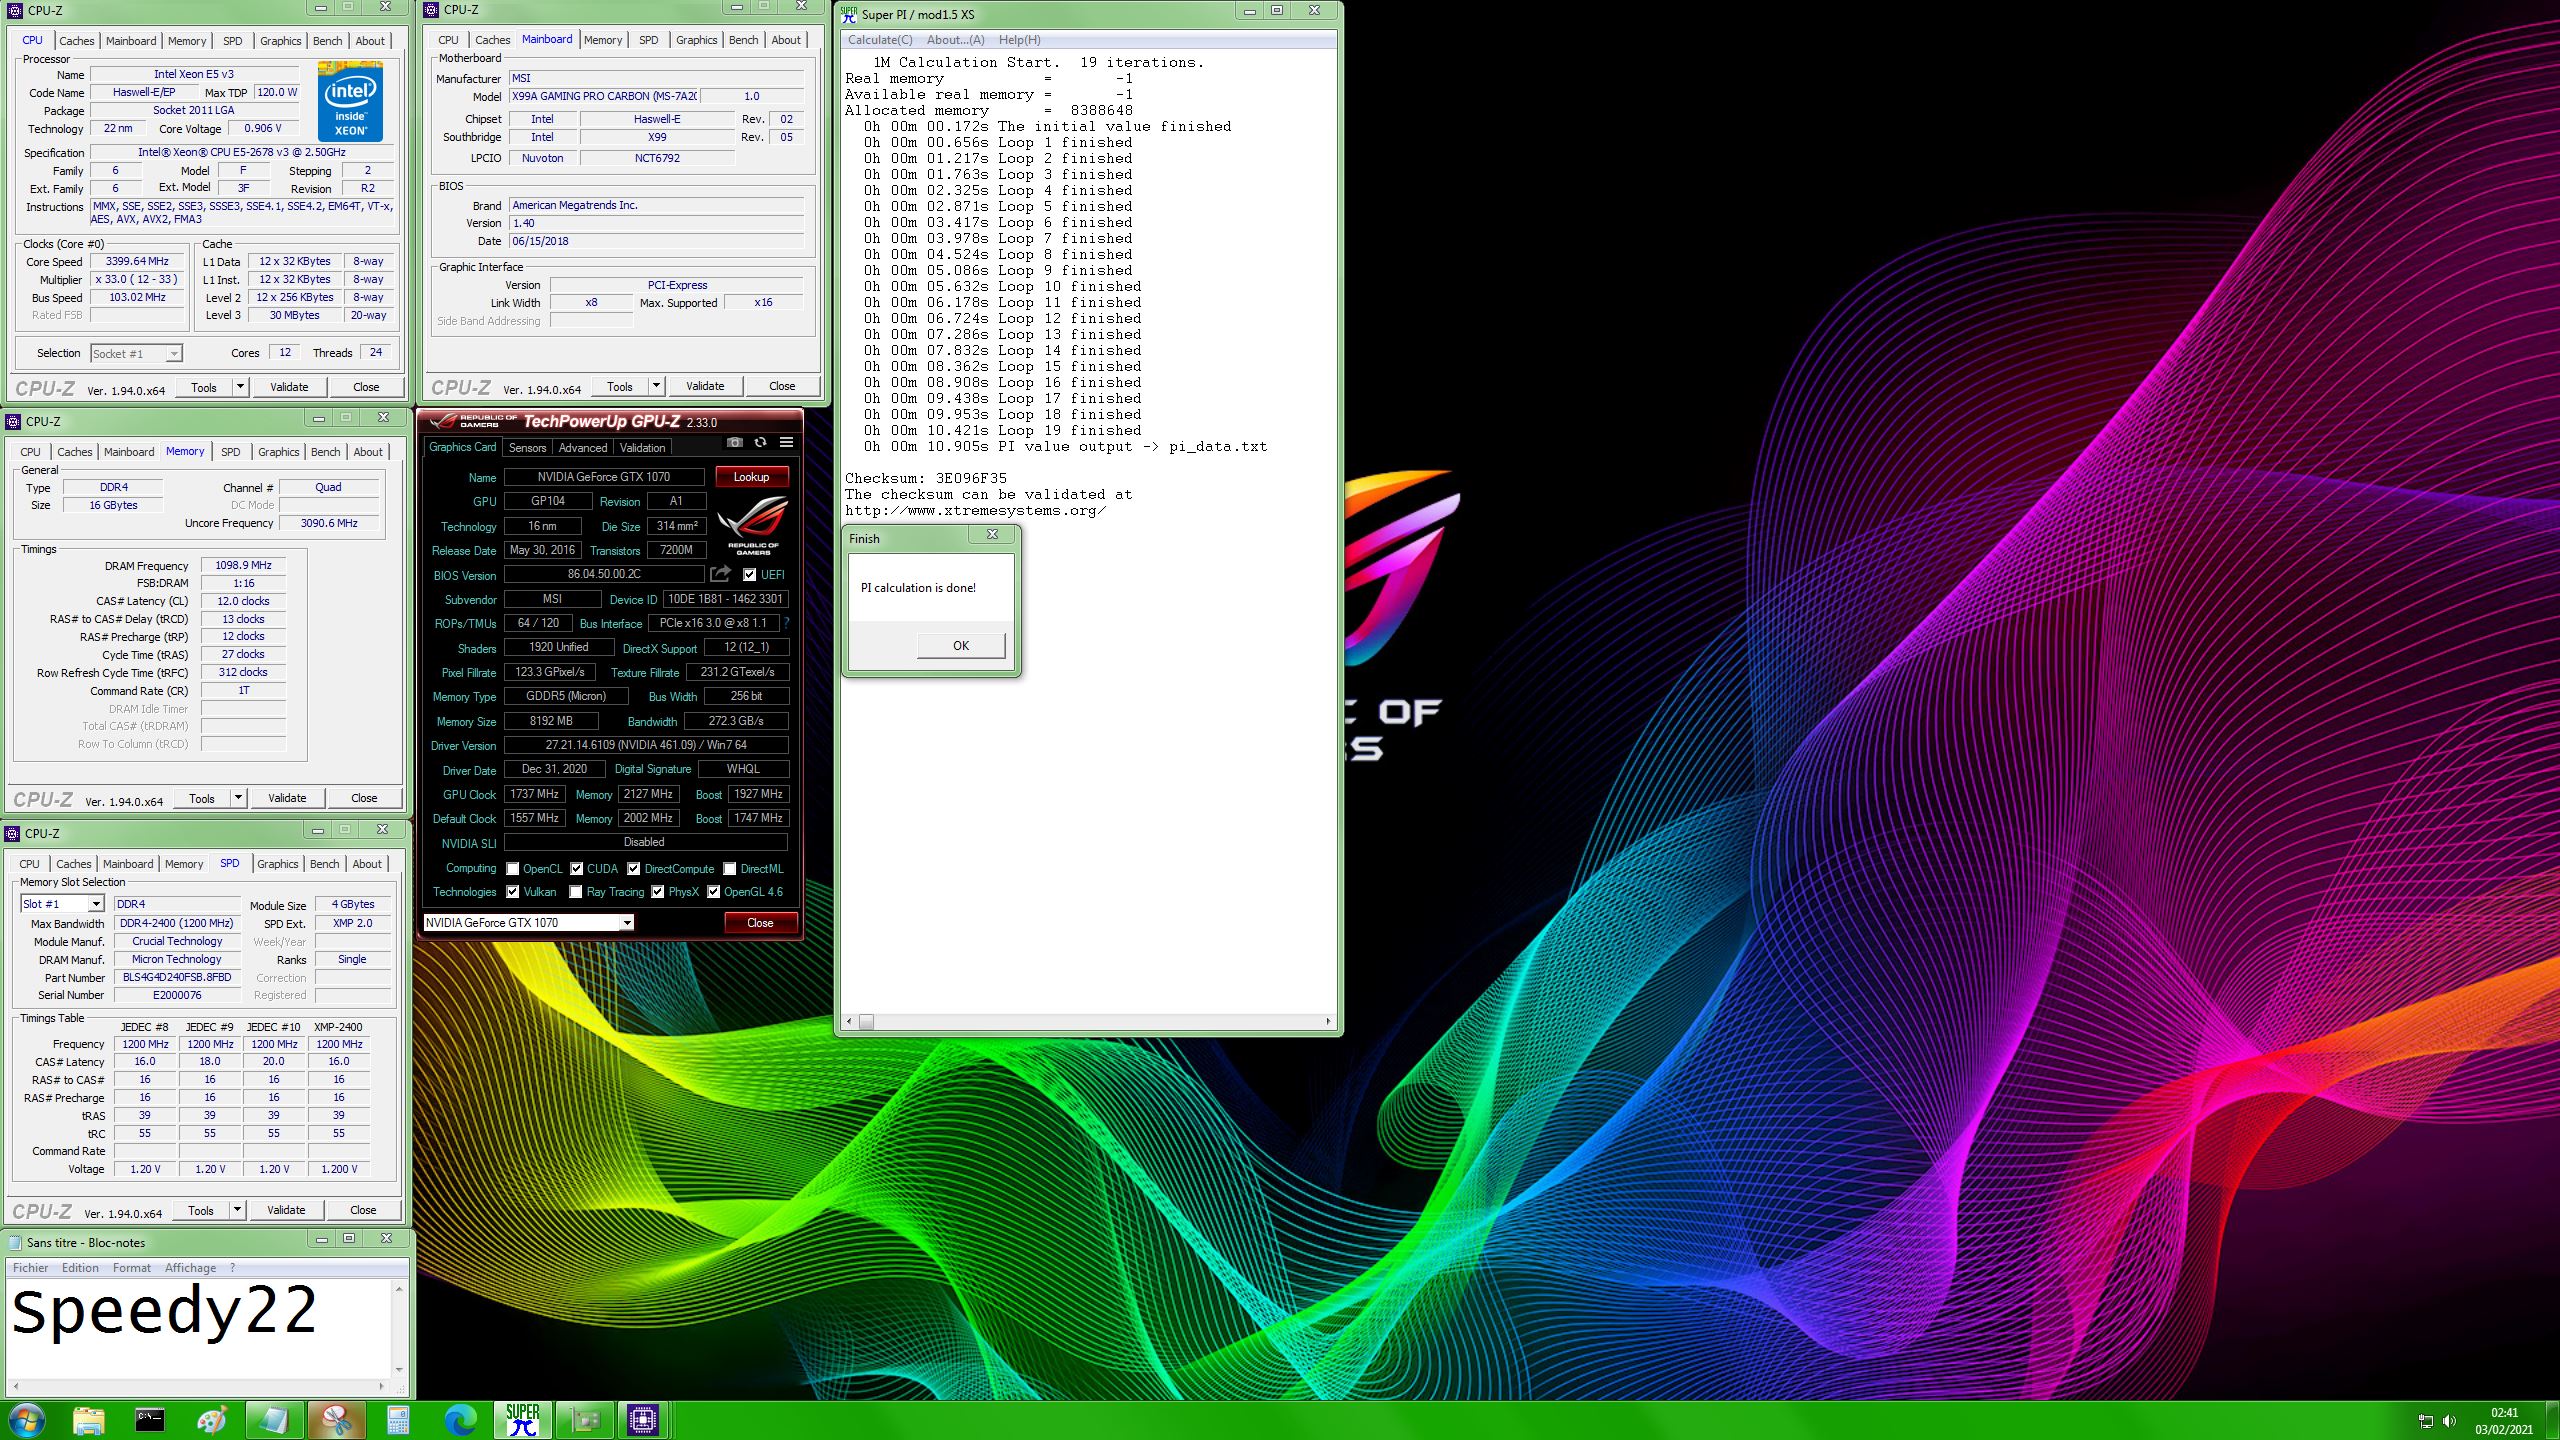Switch to Notepad on the taskbar

tap(274, 1420)
